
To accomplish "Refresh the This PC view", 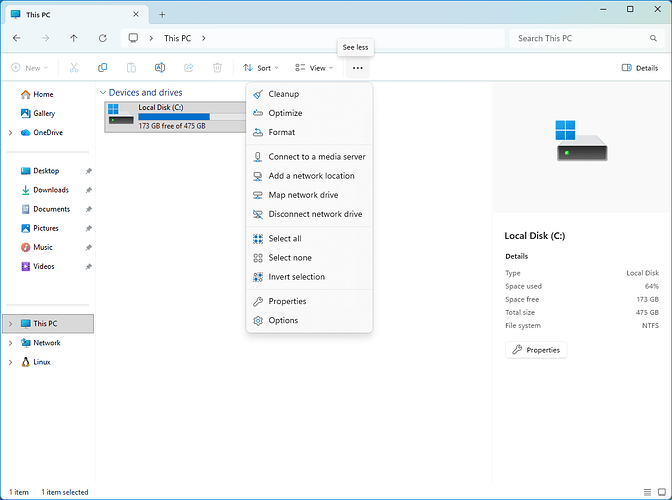I will [x=102, y=38].
